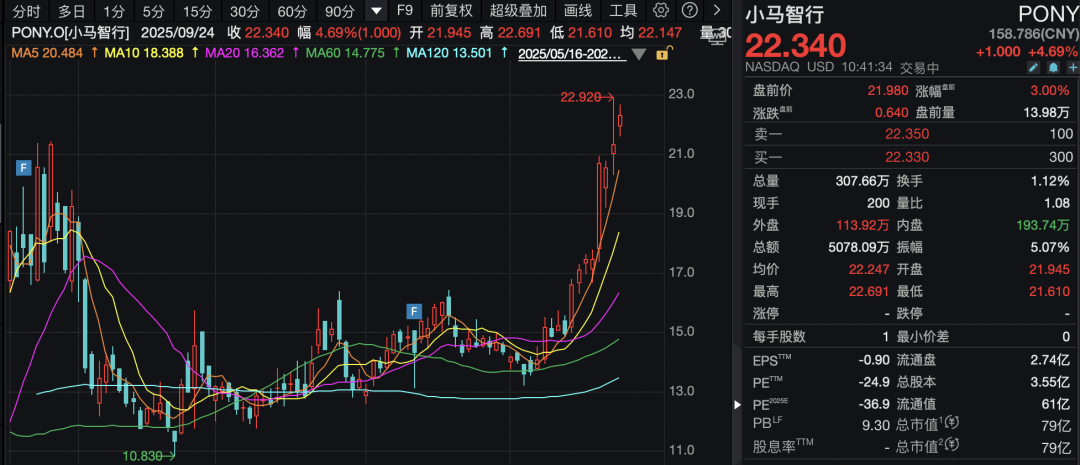The width and height of the screenshot is (1080, 465).
Task: Select the 15分 period tab
Action: click(198, 10)
